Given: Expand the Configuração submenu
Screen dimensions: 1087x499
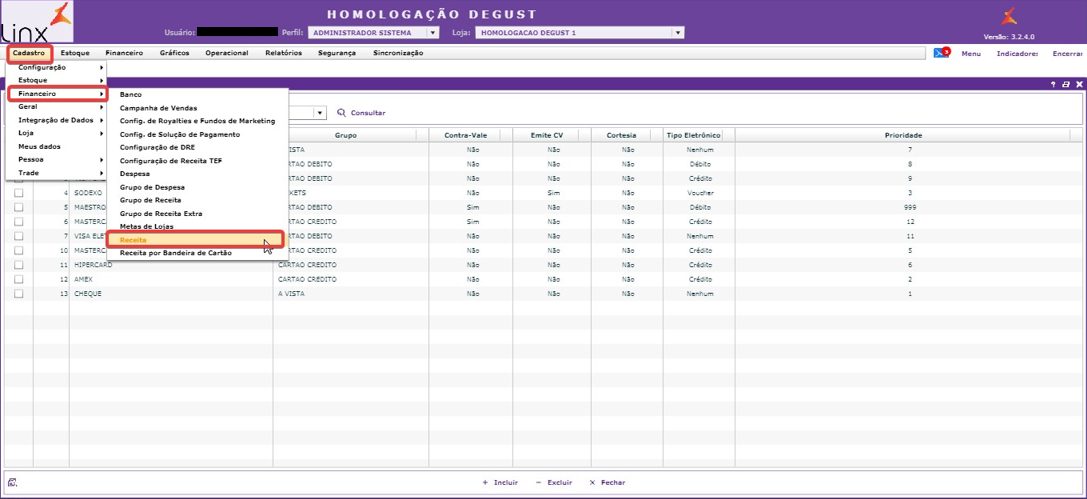Looking at the screenshot, I should tap(57, 67).
